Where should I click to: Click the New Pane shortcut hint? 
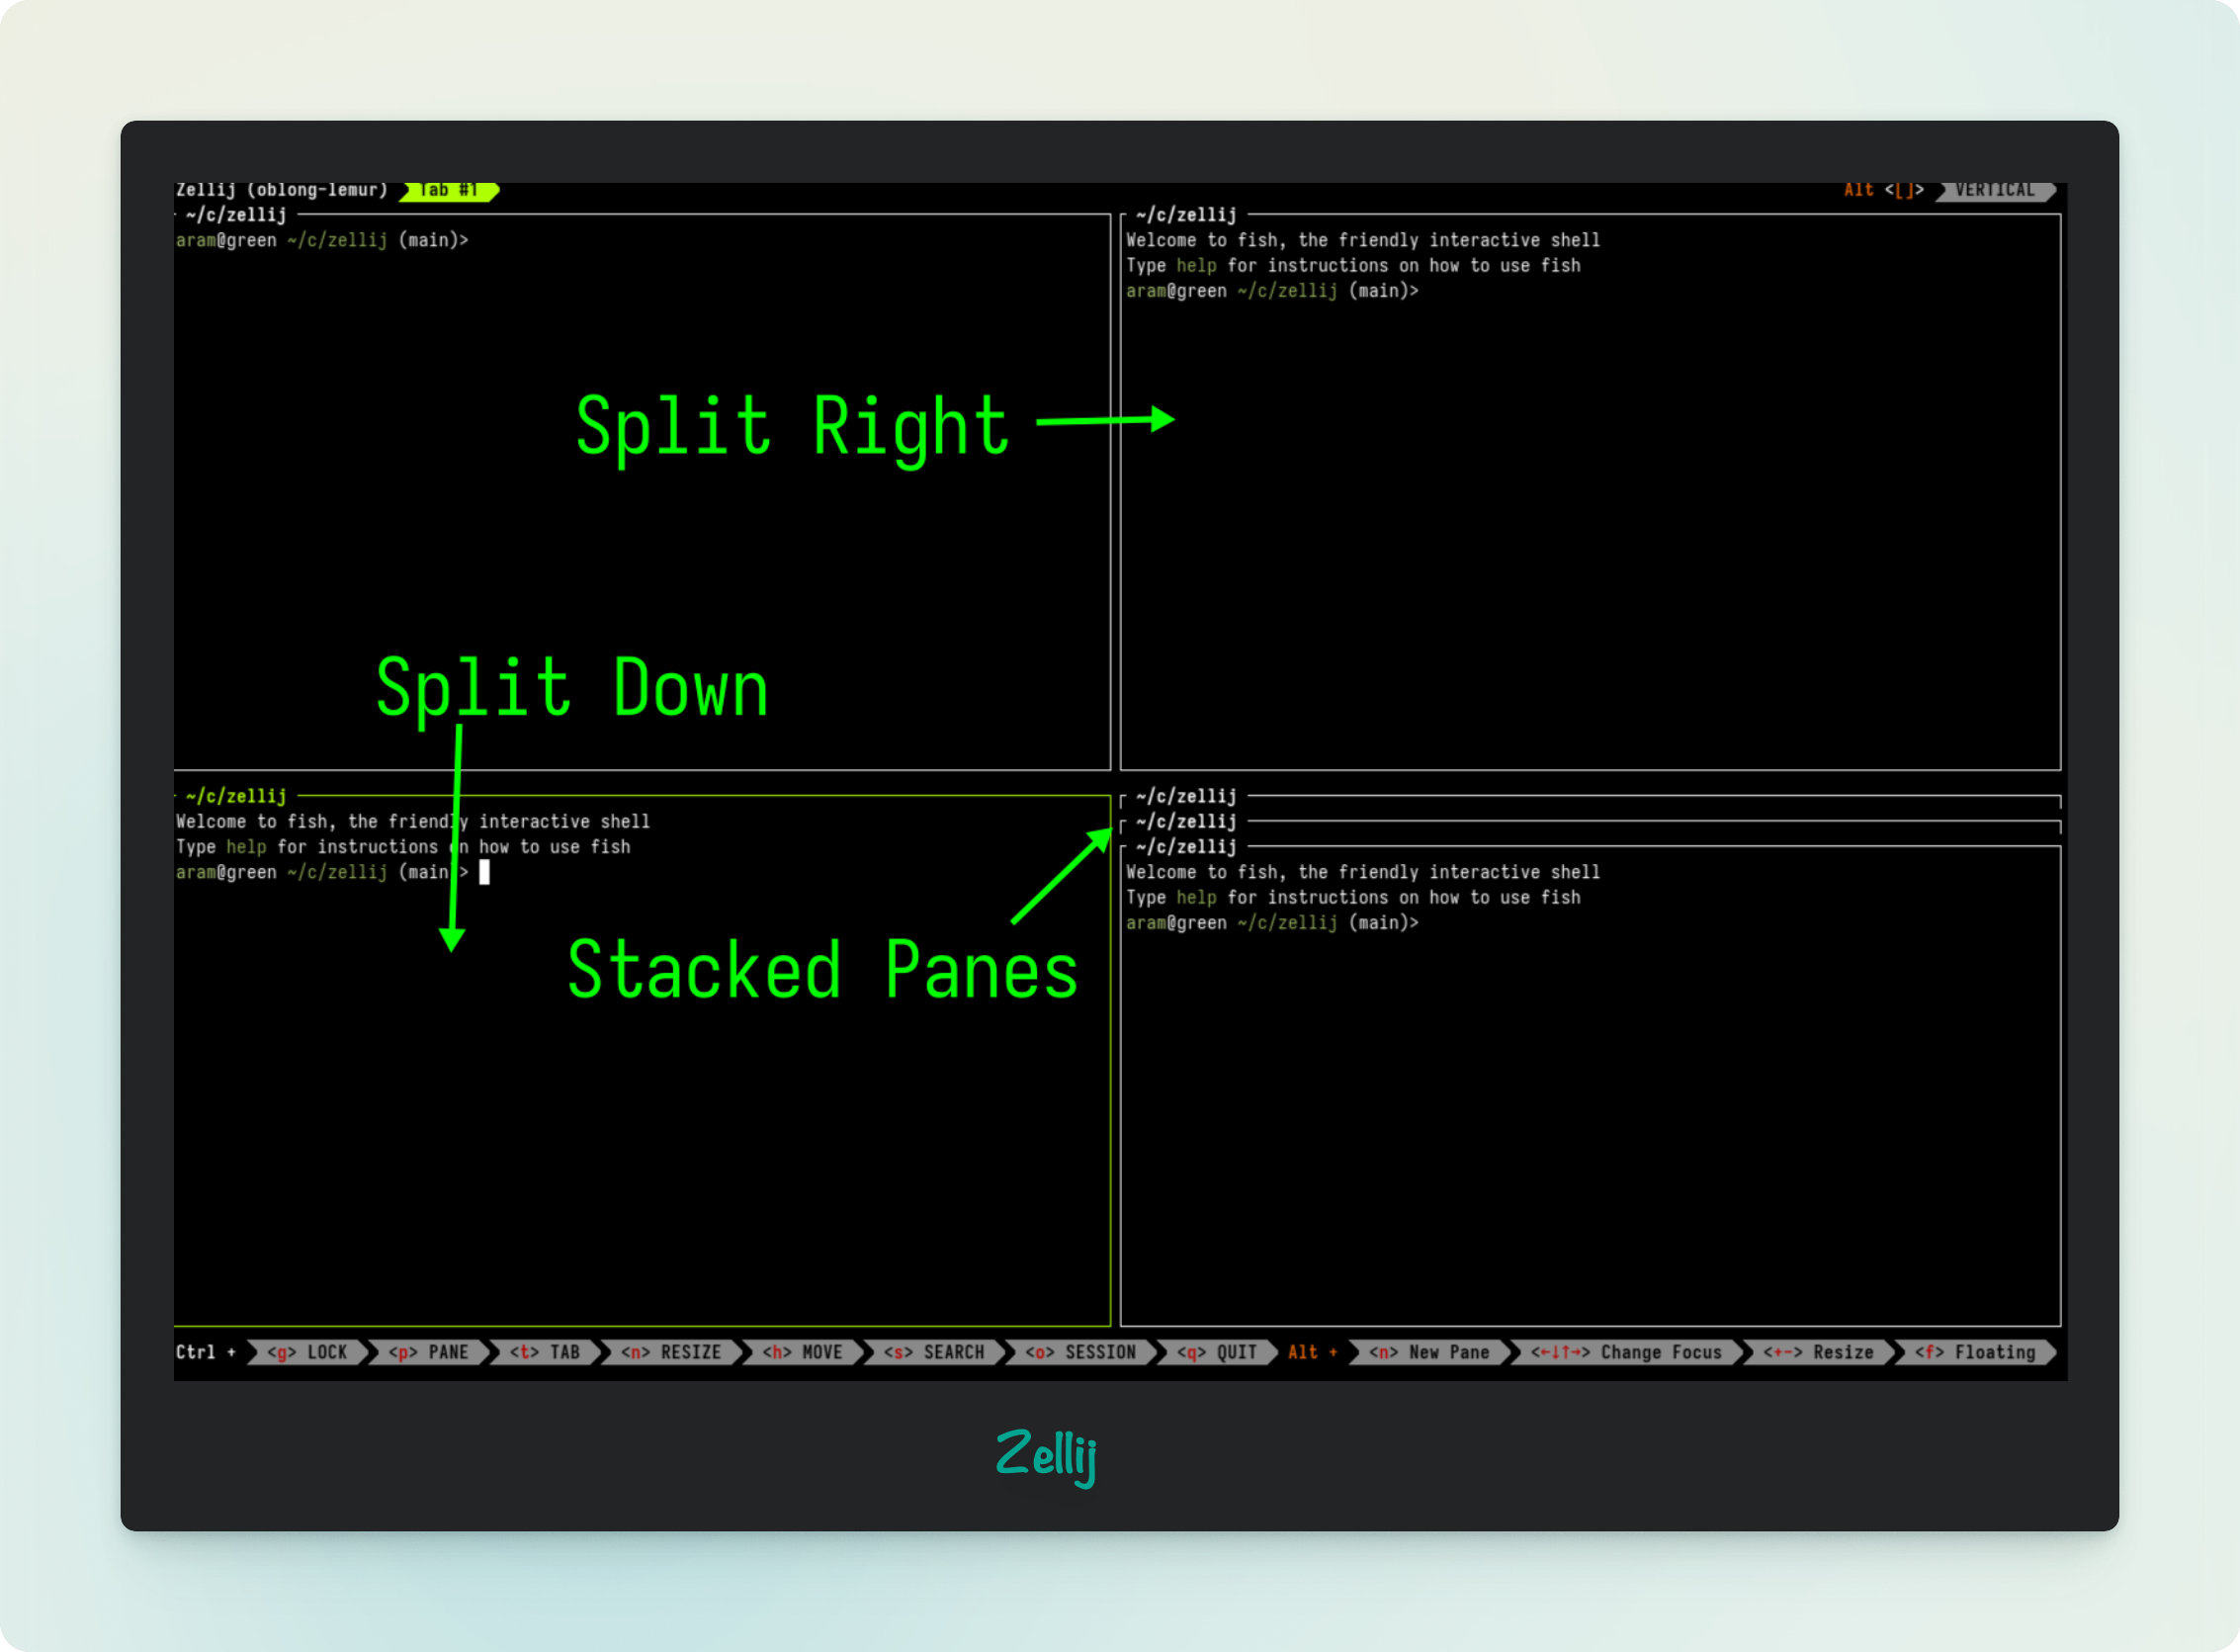(x=1428, y=1352)
